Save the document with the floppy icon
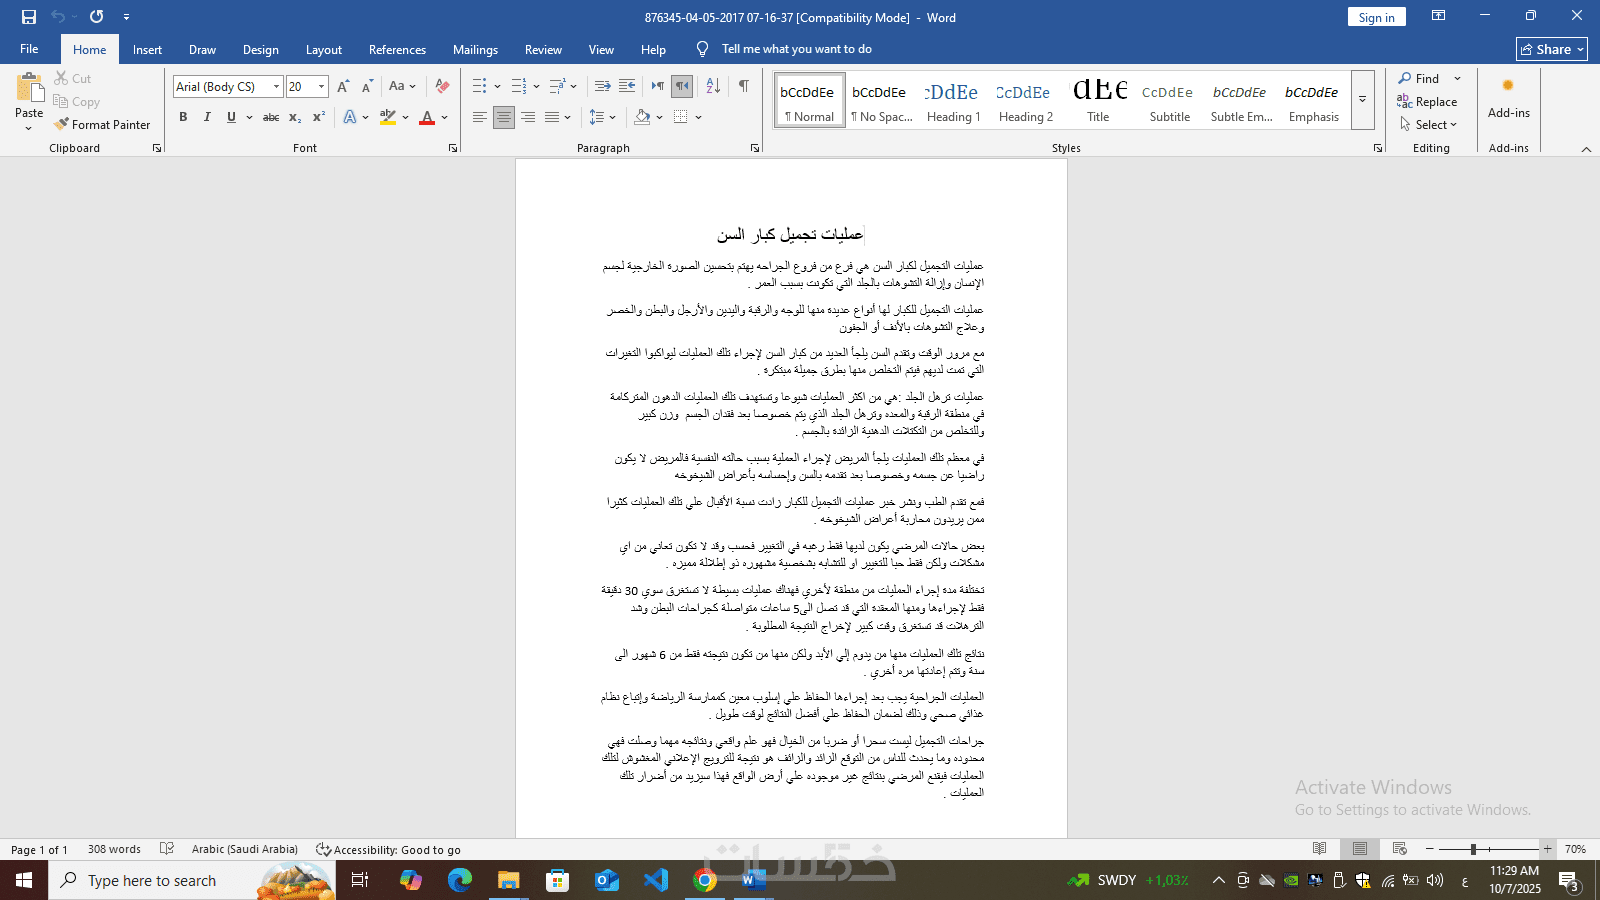This screenshot has height=900, width=1600. click(x=28, y=17)
